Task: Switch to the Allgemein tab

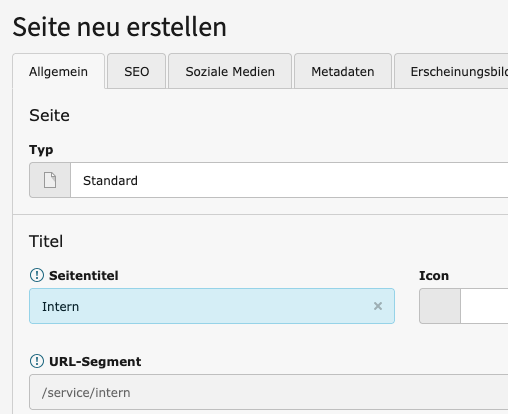Action: coord(58,71)
